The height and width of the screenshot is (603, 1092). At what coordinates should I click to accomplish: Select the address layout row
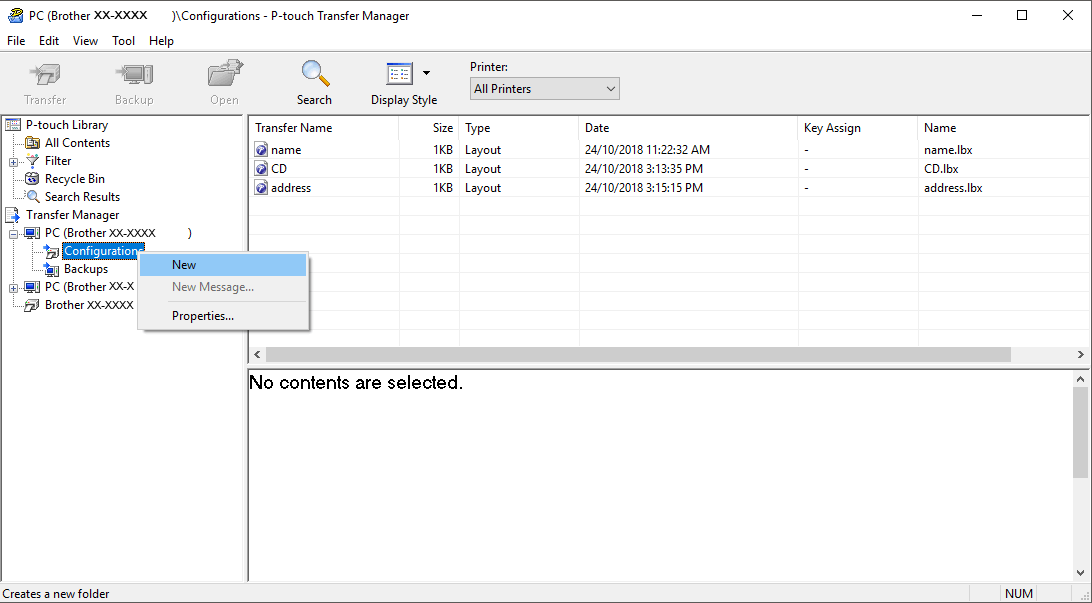pyautogui.click(x=291, y=188)
